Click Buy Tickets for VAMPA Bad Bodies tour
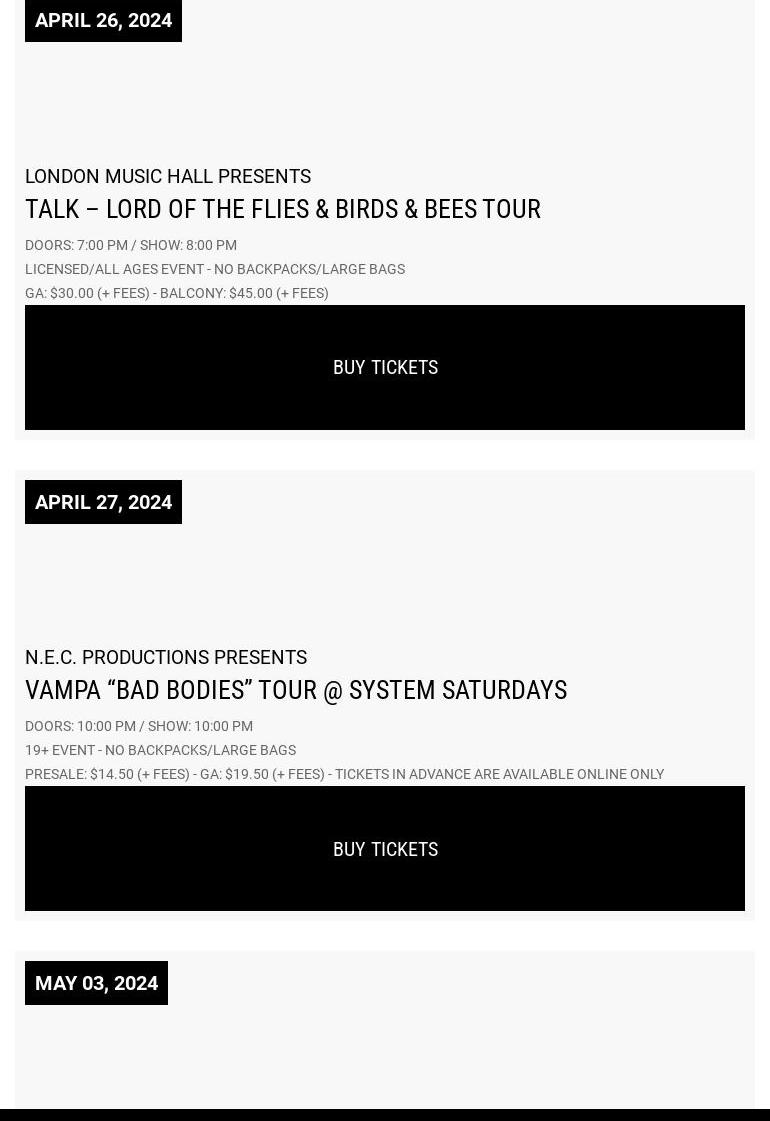The width and height of the screenshot is (770, 1121). point(385,849)
